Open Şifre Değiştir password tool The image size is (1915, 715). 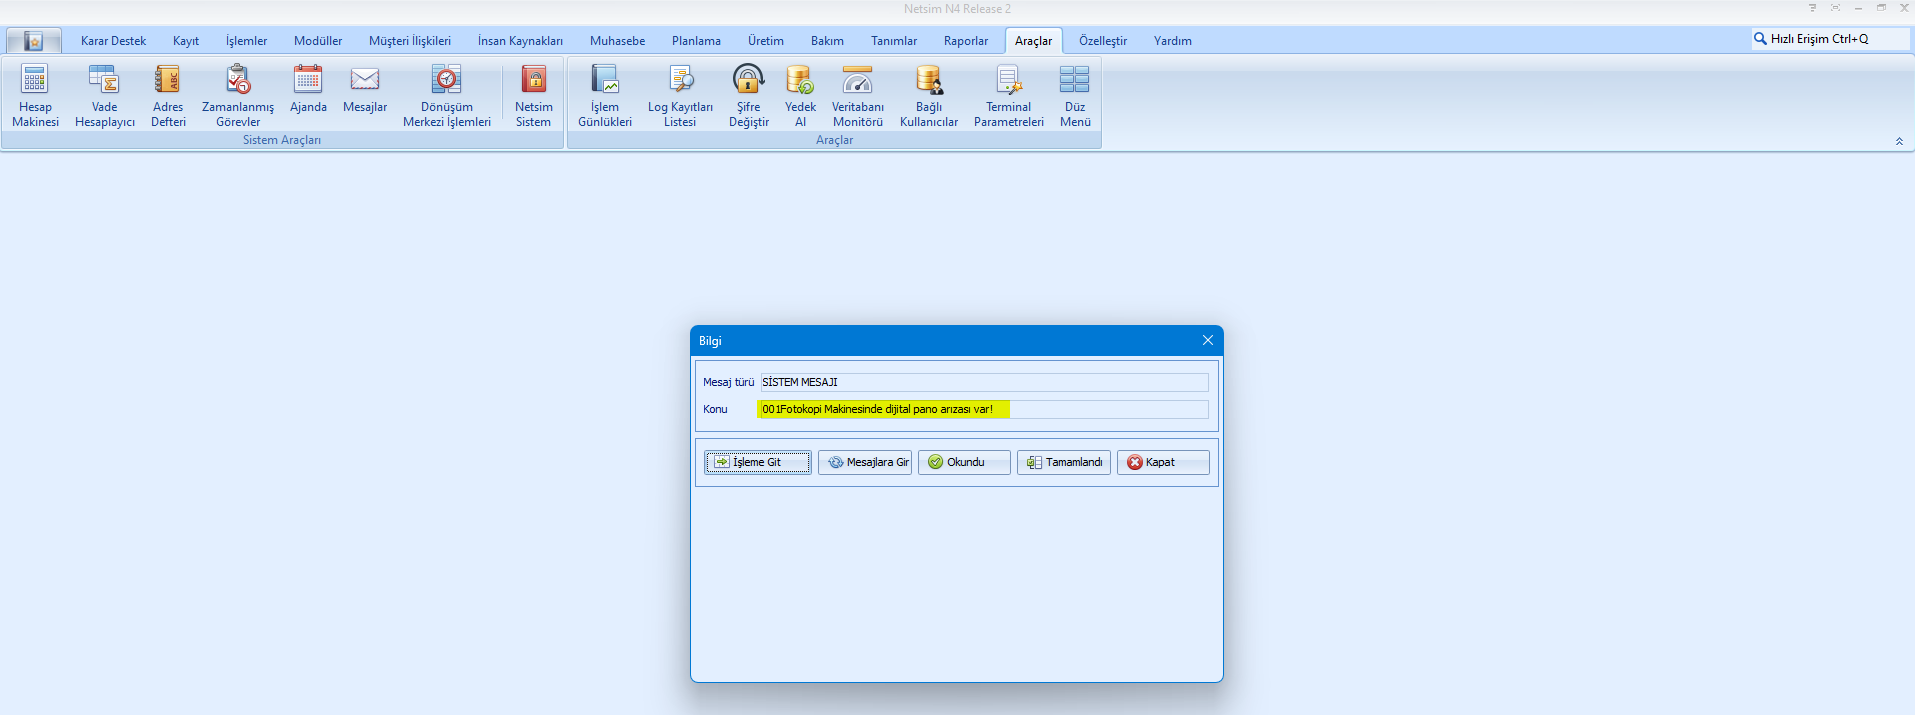click(749, 96)
